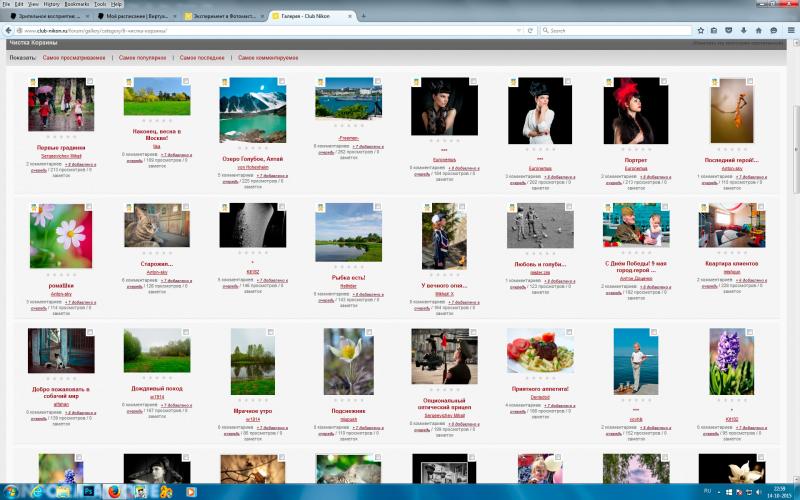This screenshot has height=500, width=800.
Task: Switch to the Эксперимент в Фотошест tab
Action: click(225, 16)
